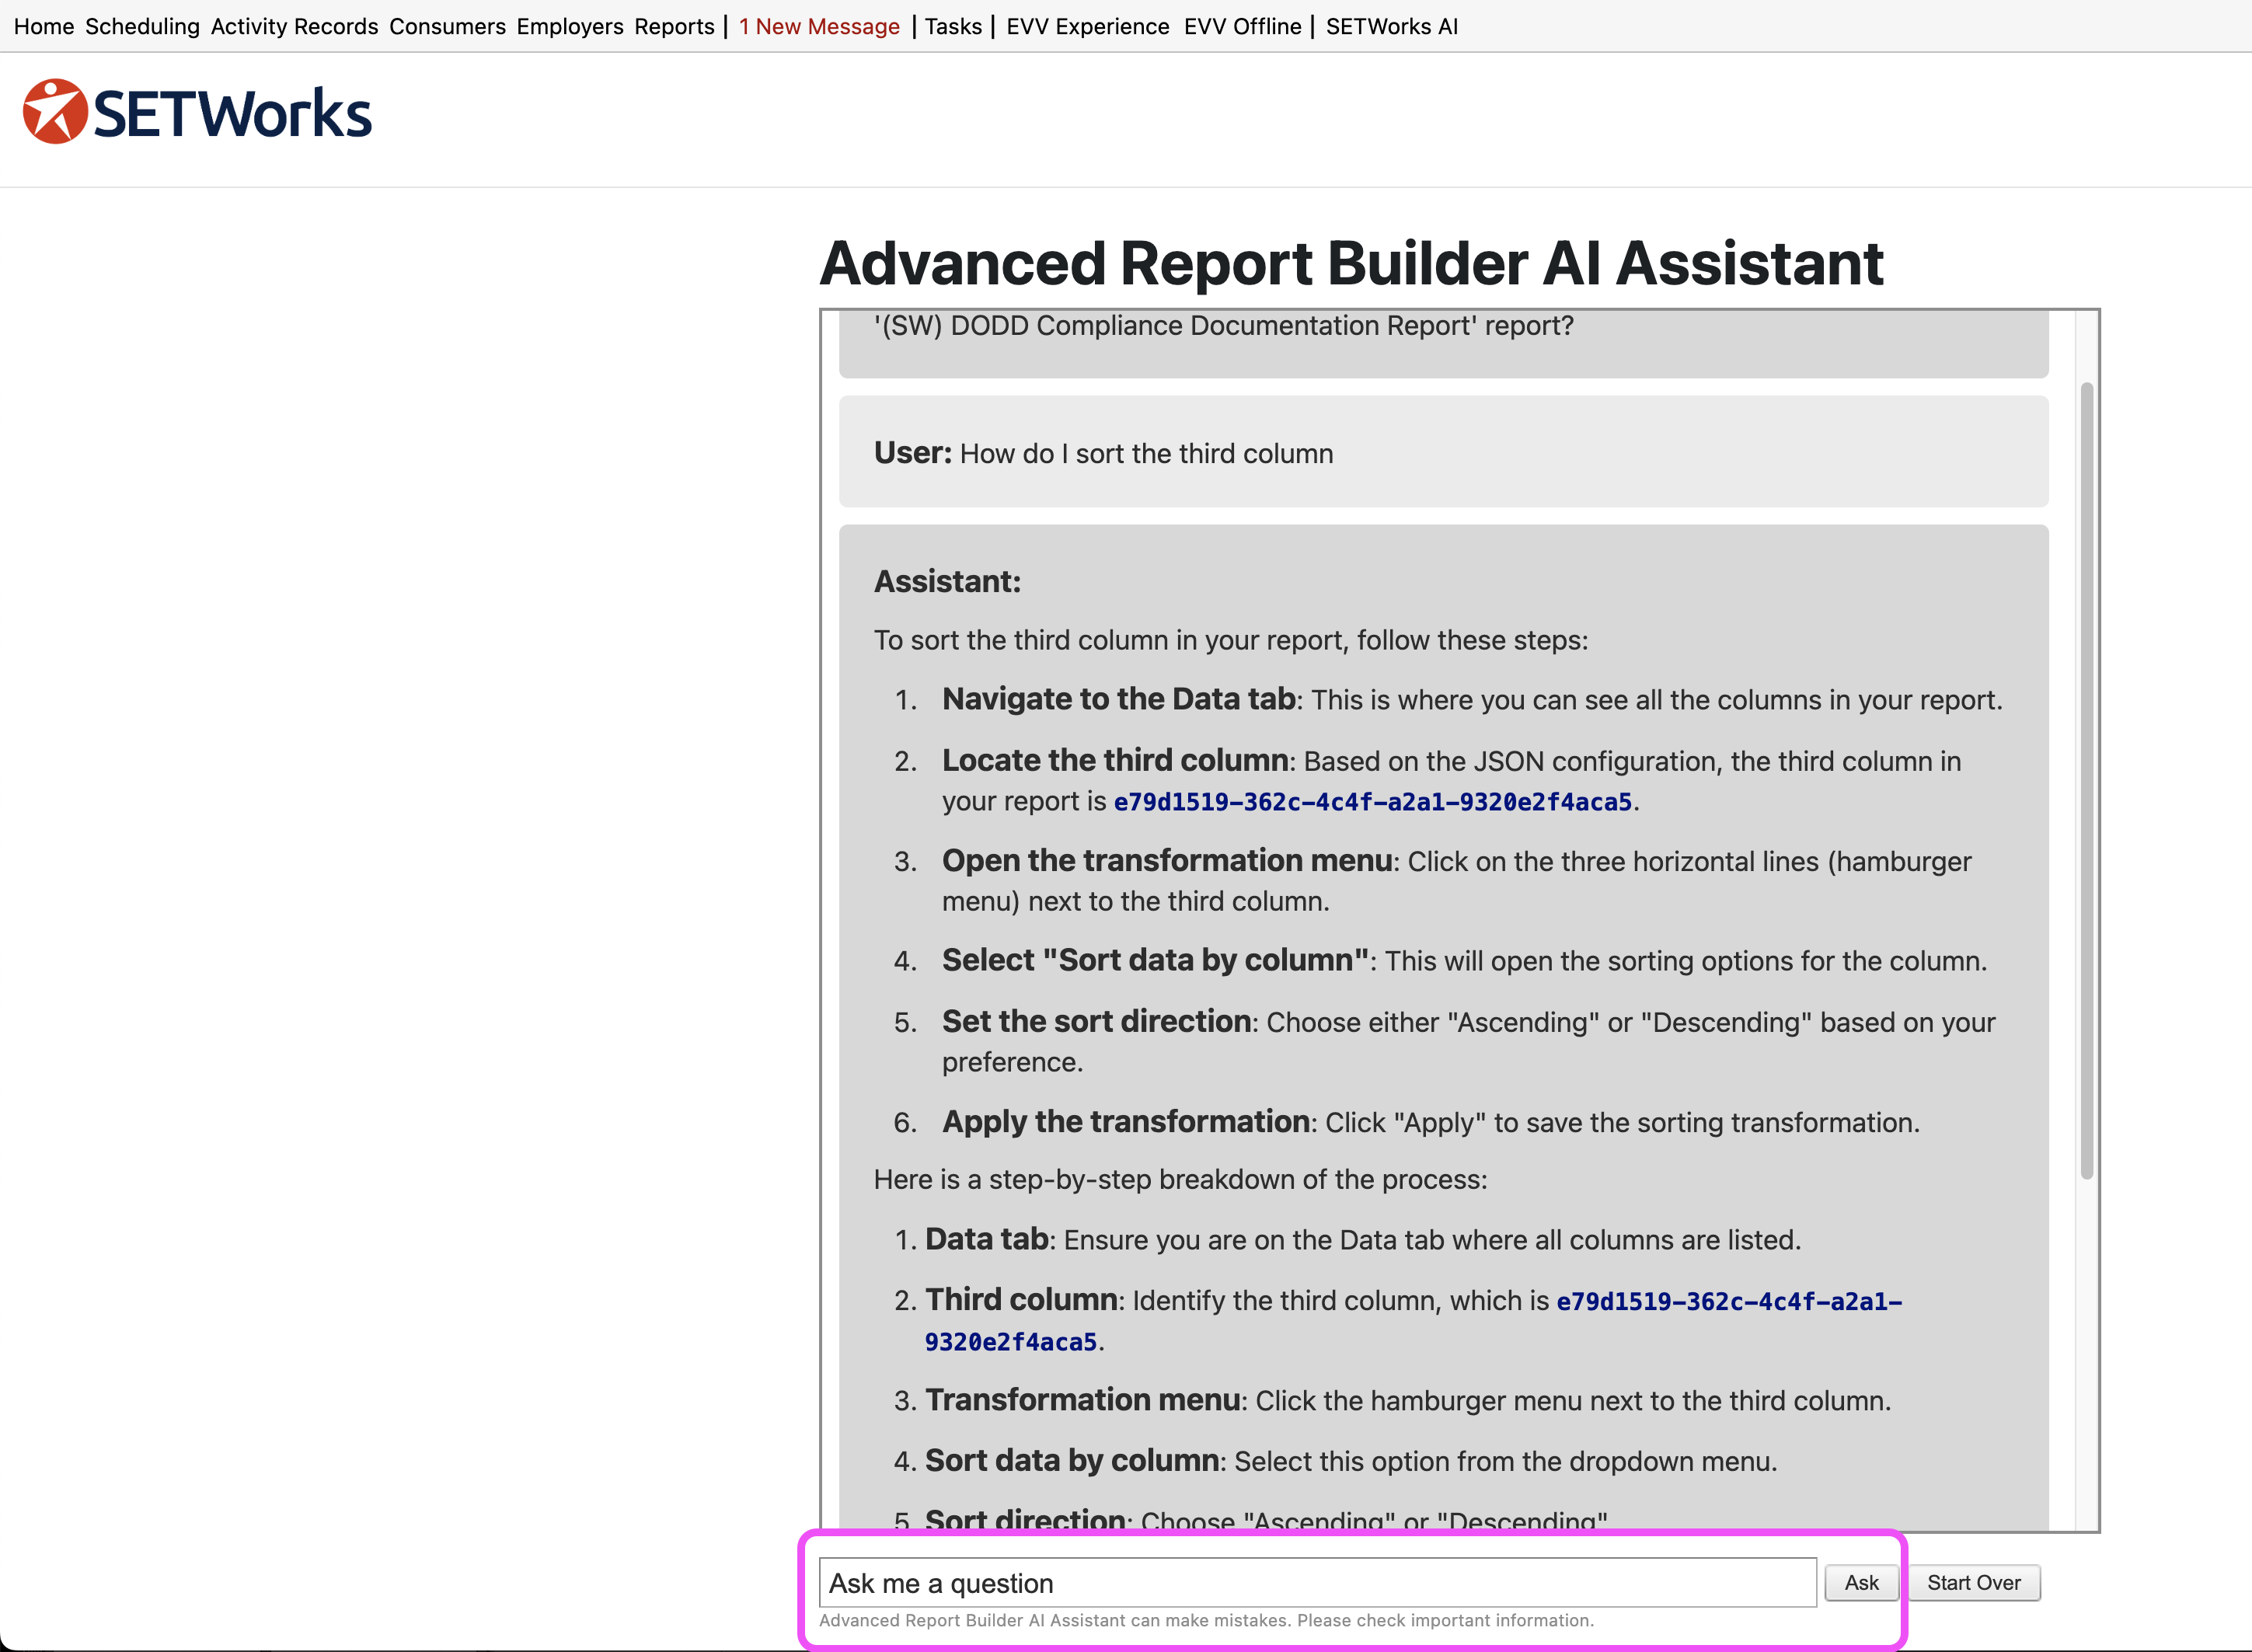Click the chat window scrollbar thumb
Viewport: 2252px width, 1652px height.
2086,780
